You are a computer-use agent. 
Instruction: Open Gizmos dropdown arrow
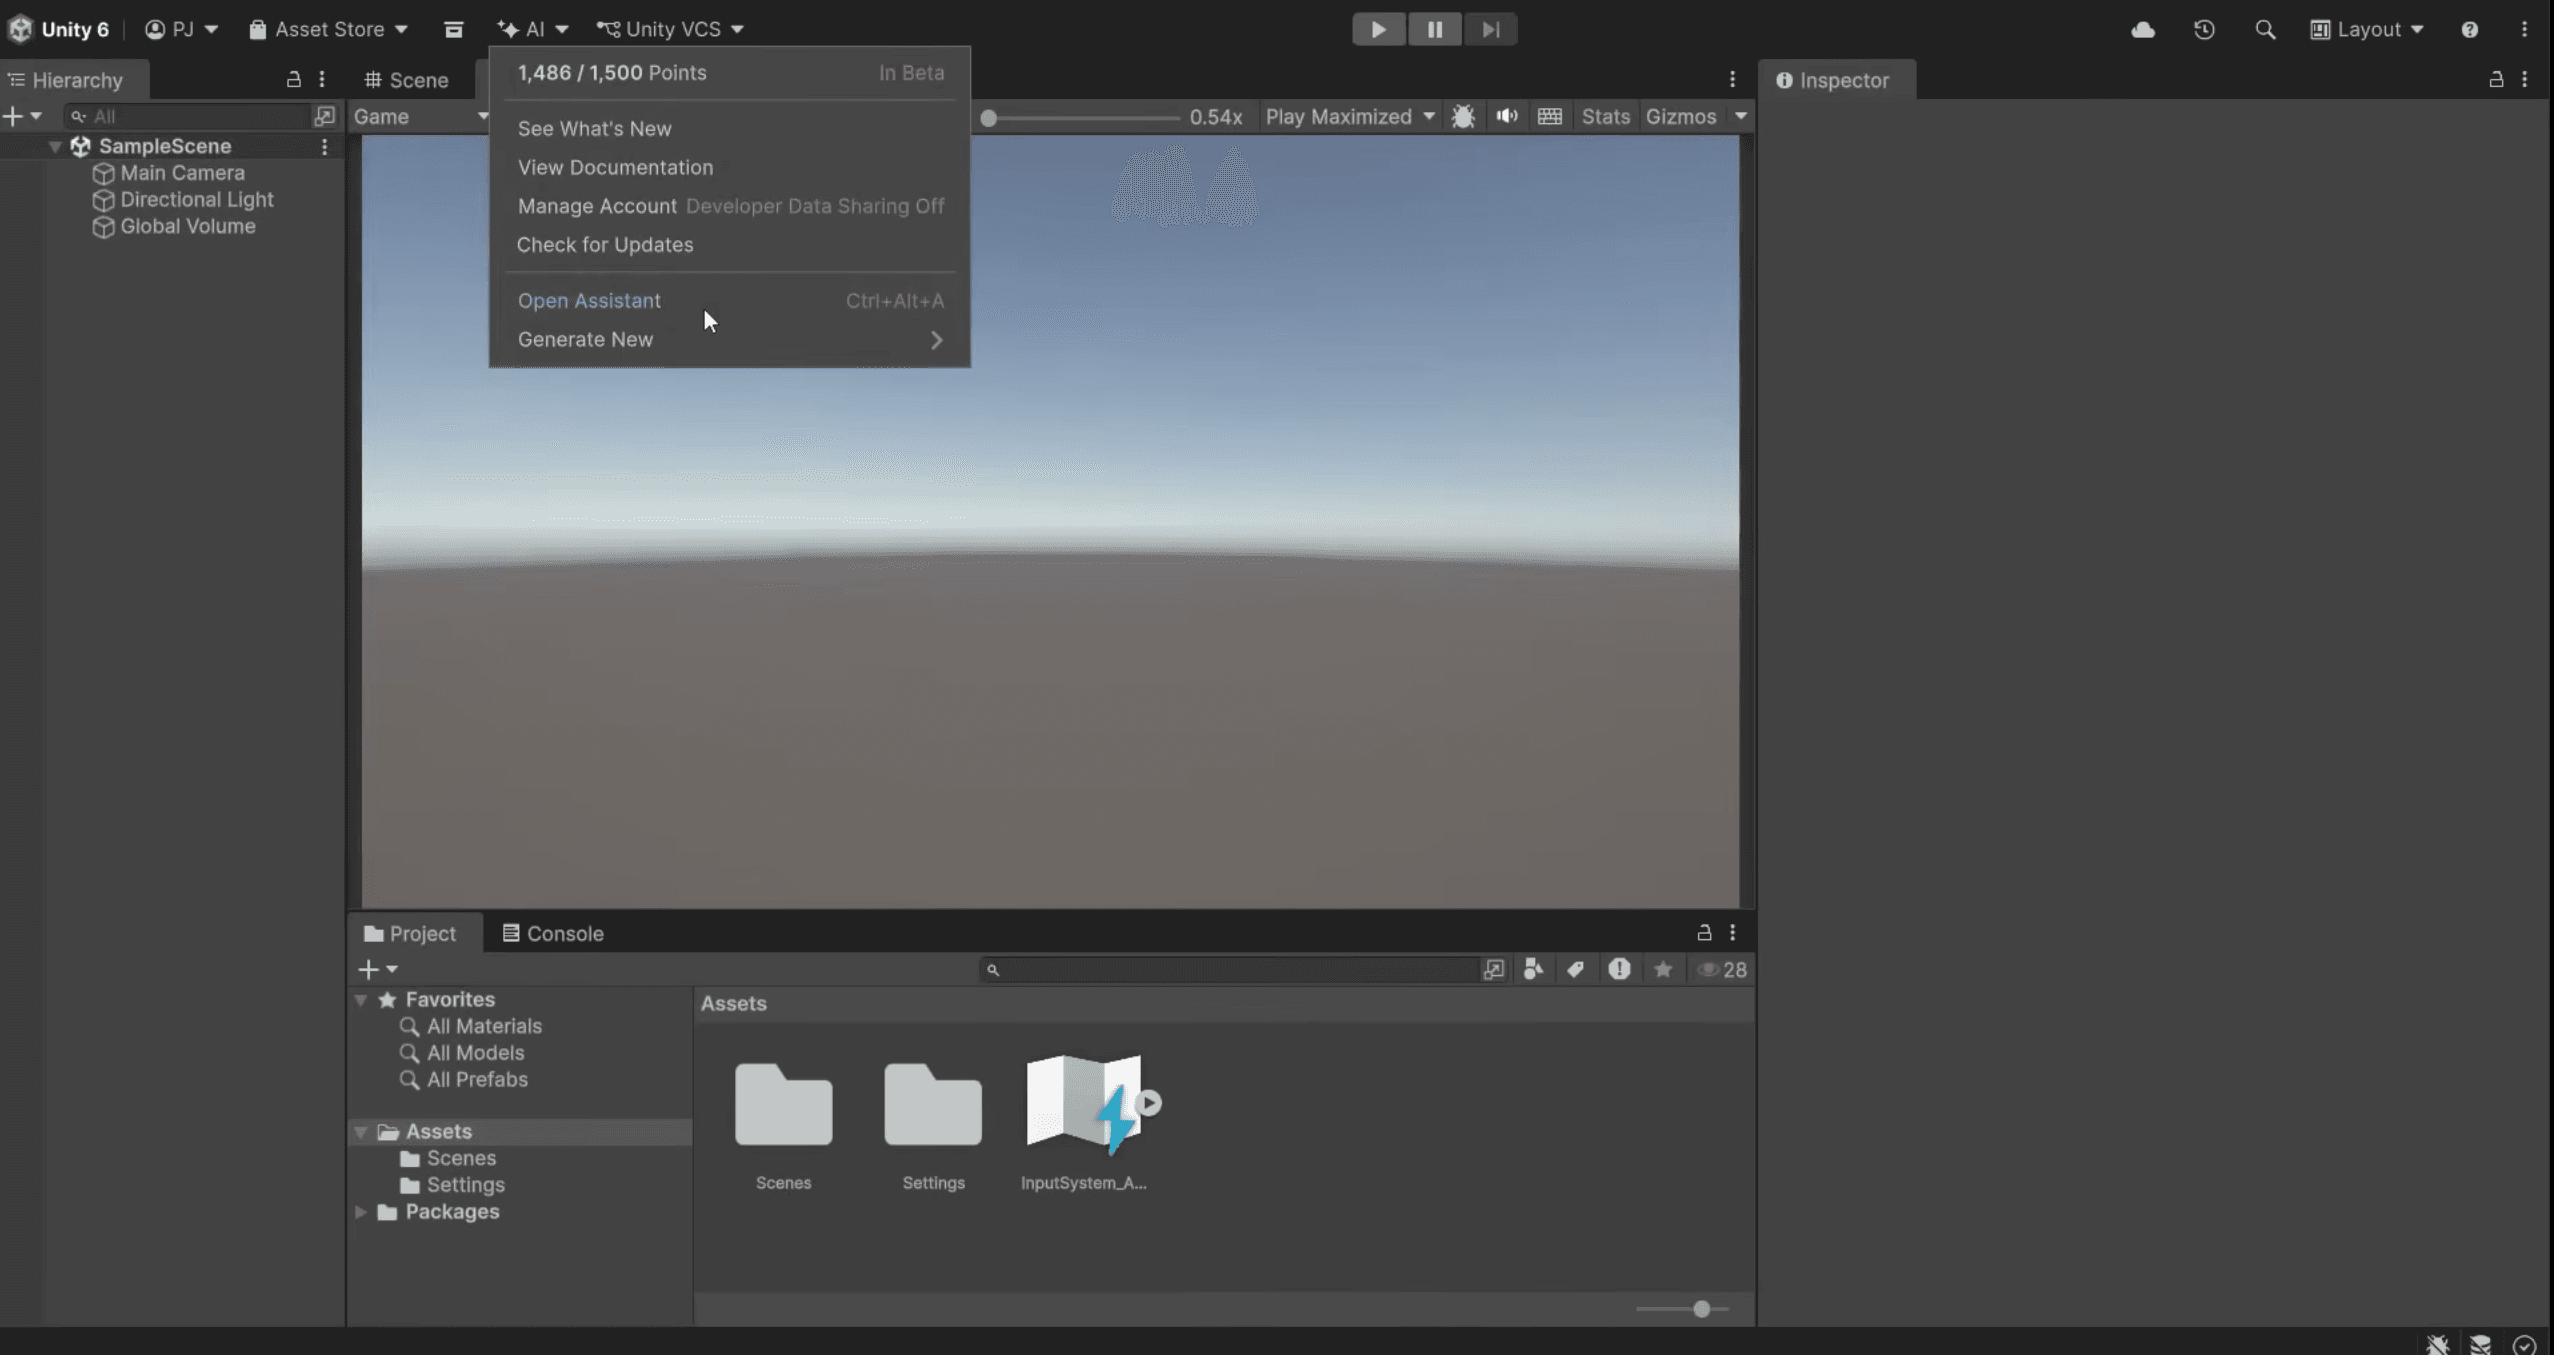1741,116
